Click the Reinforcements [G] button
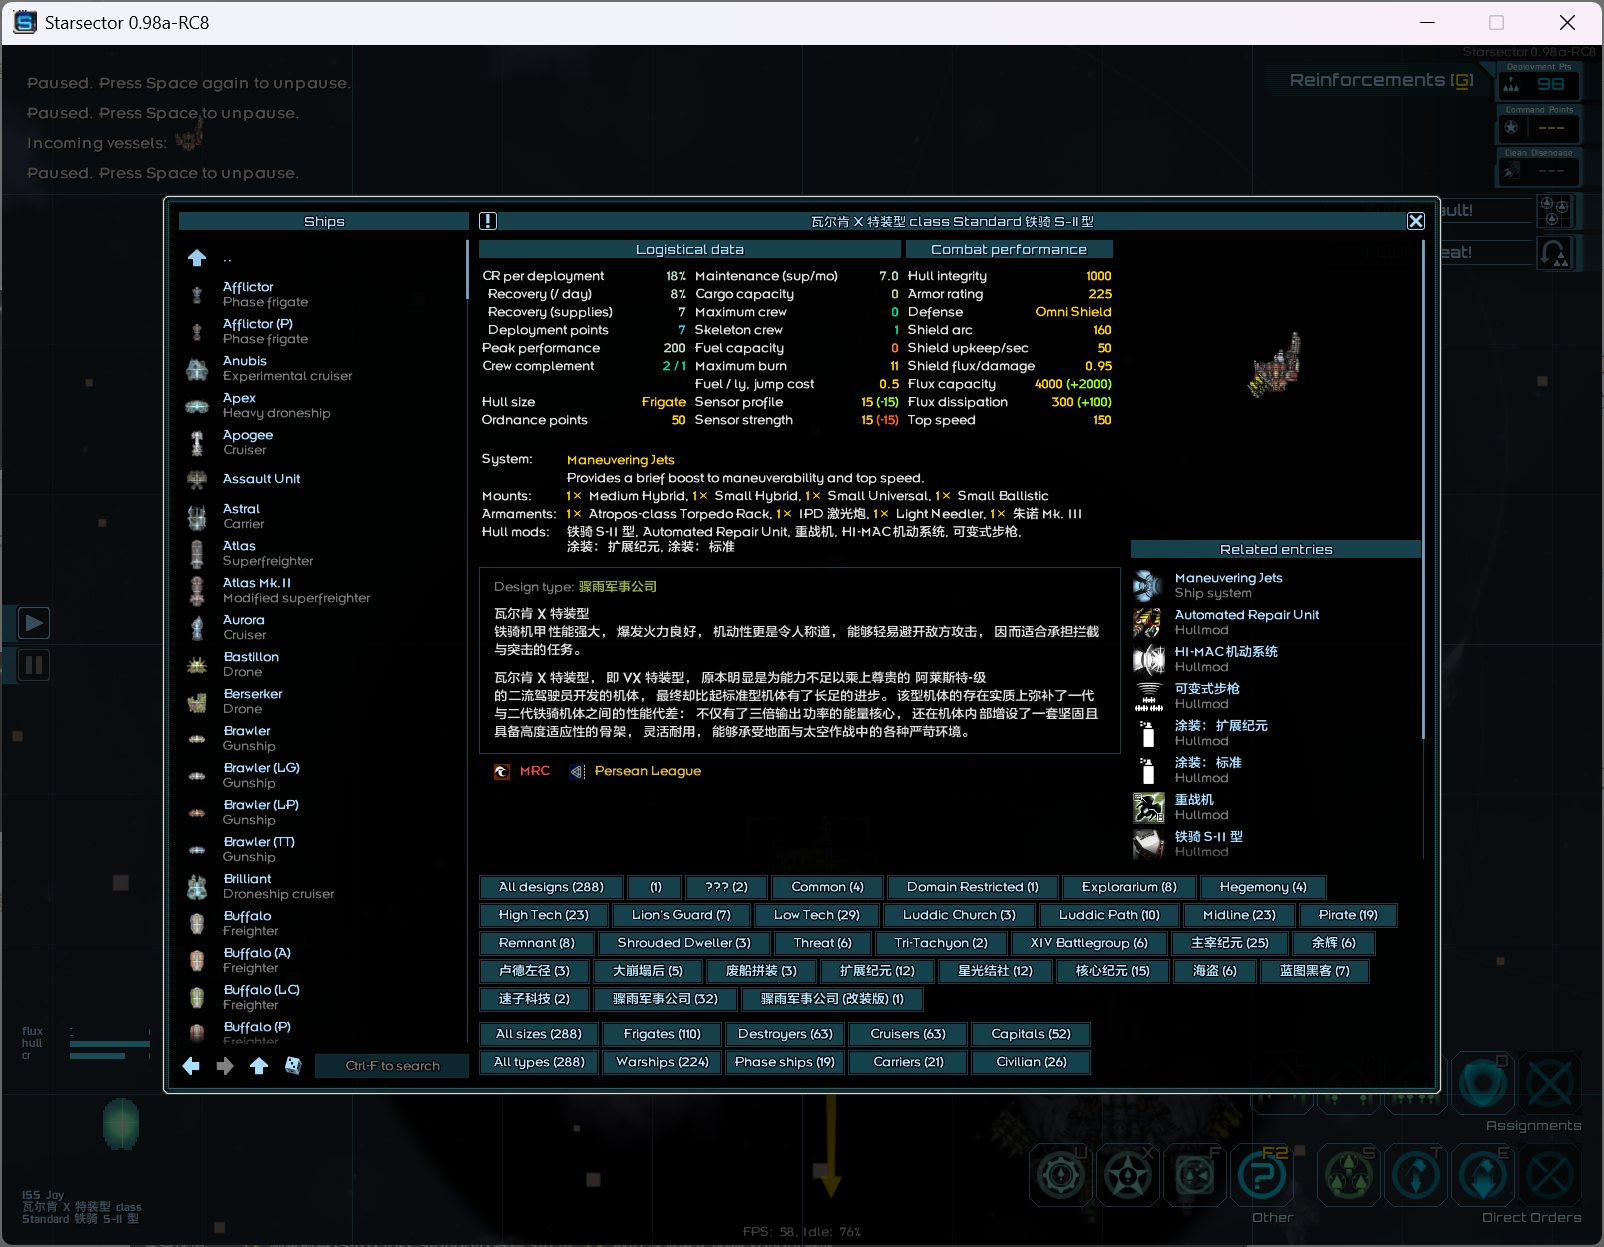1604x1247 pixels. click(x=1380, y=80)
